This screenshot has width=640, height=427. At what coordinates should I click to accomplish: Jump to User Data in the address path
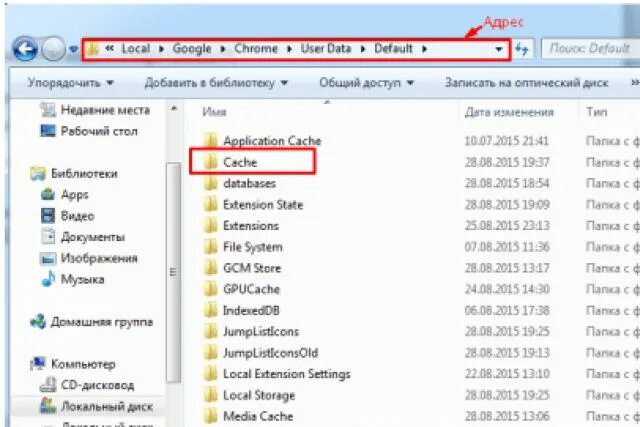click(326, 49)
